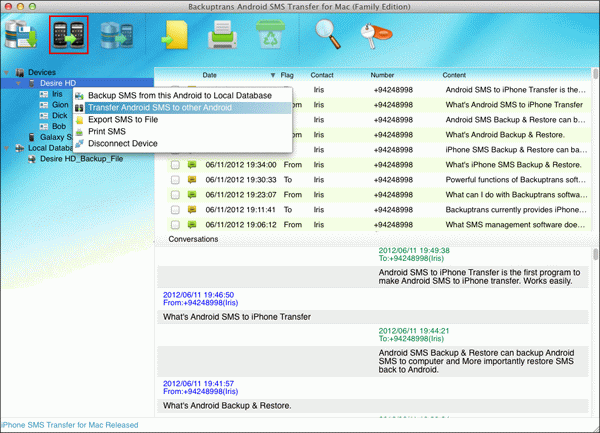The width and height of the screenshot is (600, 433).
Task: Click timestamp 2012/06/11 19:46:50 in conversation
Action: pyautogui.click(x=199, y=295)
